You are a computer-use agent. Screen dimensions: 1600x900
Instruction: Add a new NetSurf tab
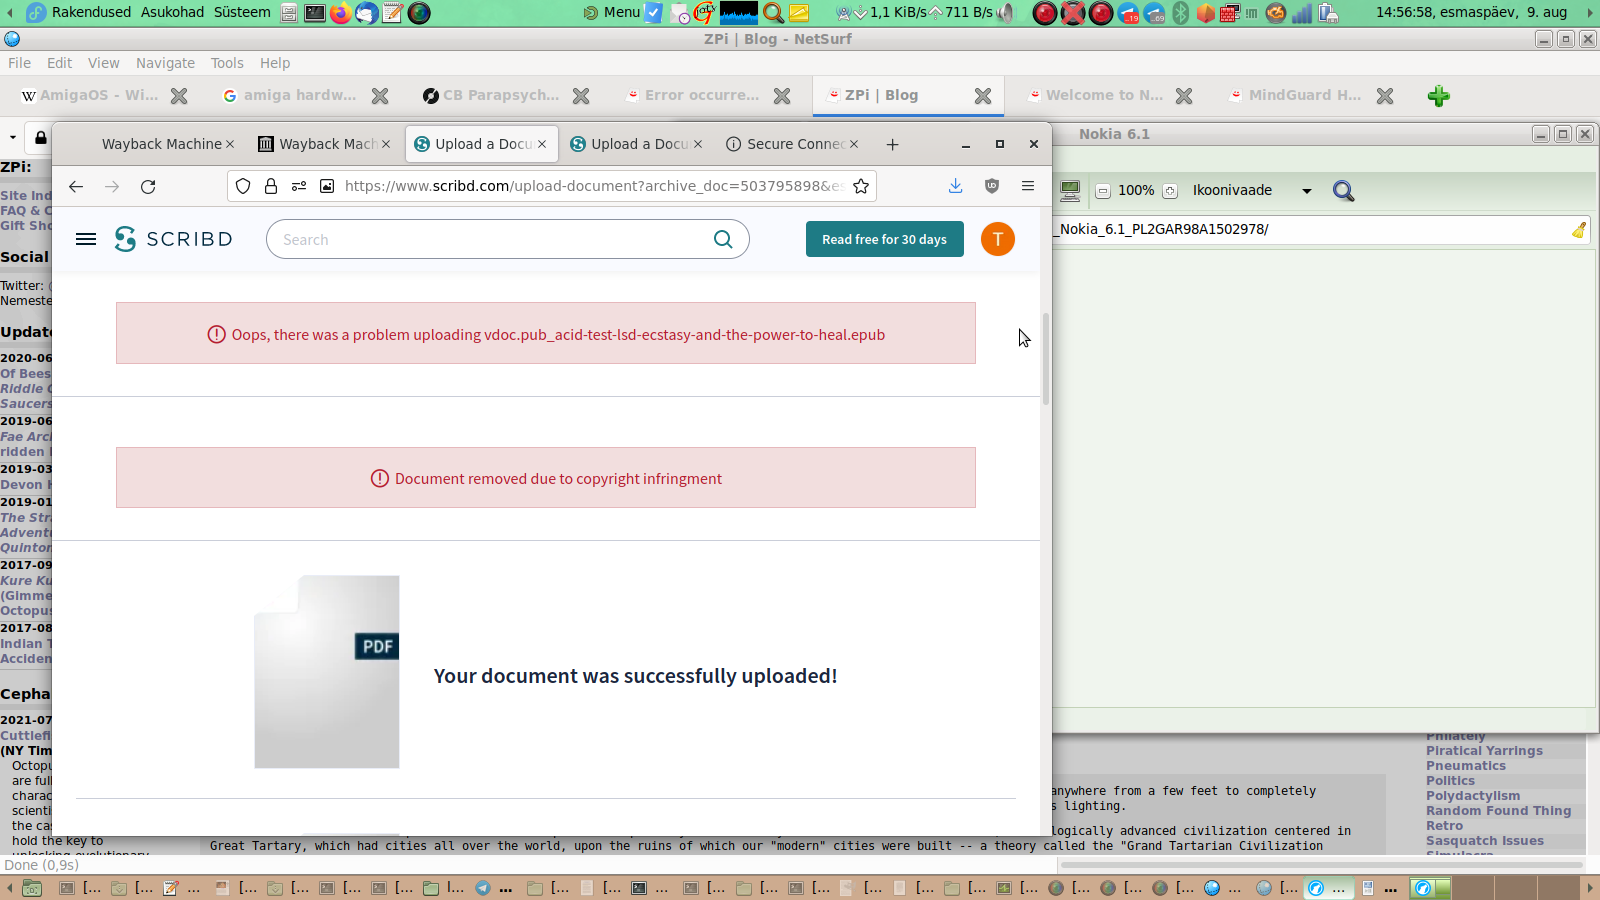[x=1439, y=96]
